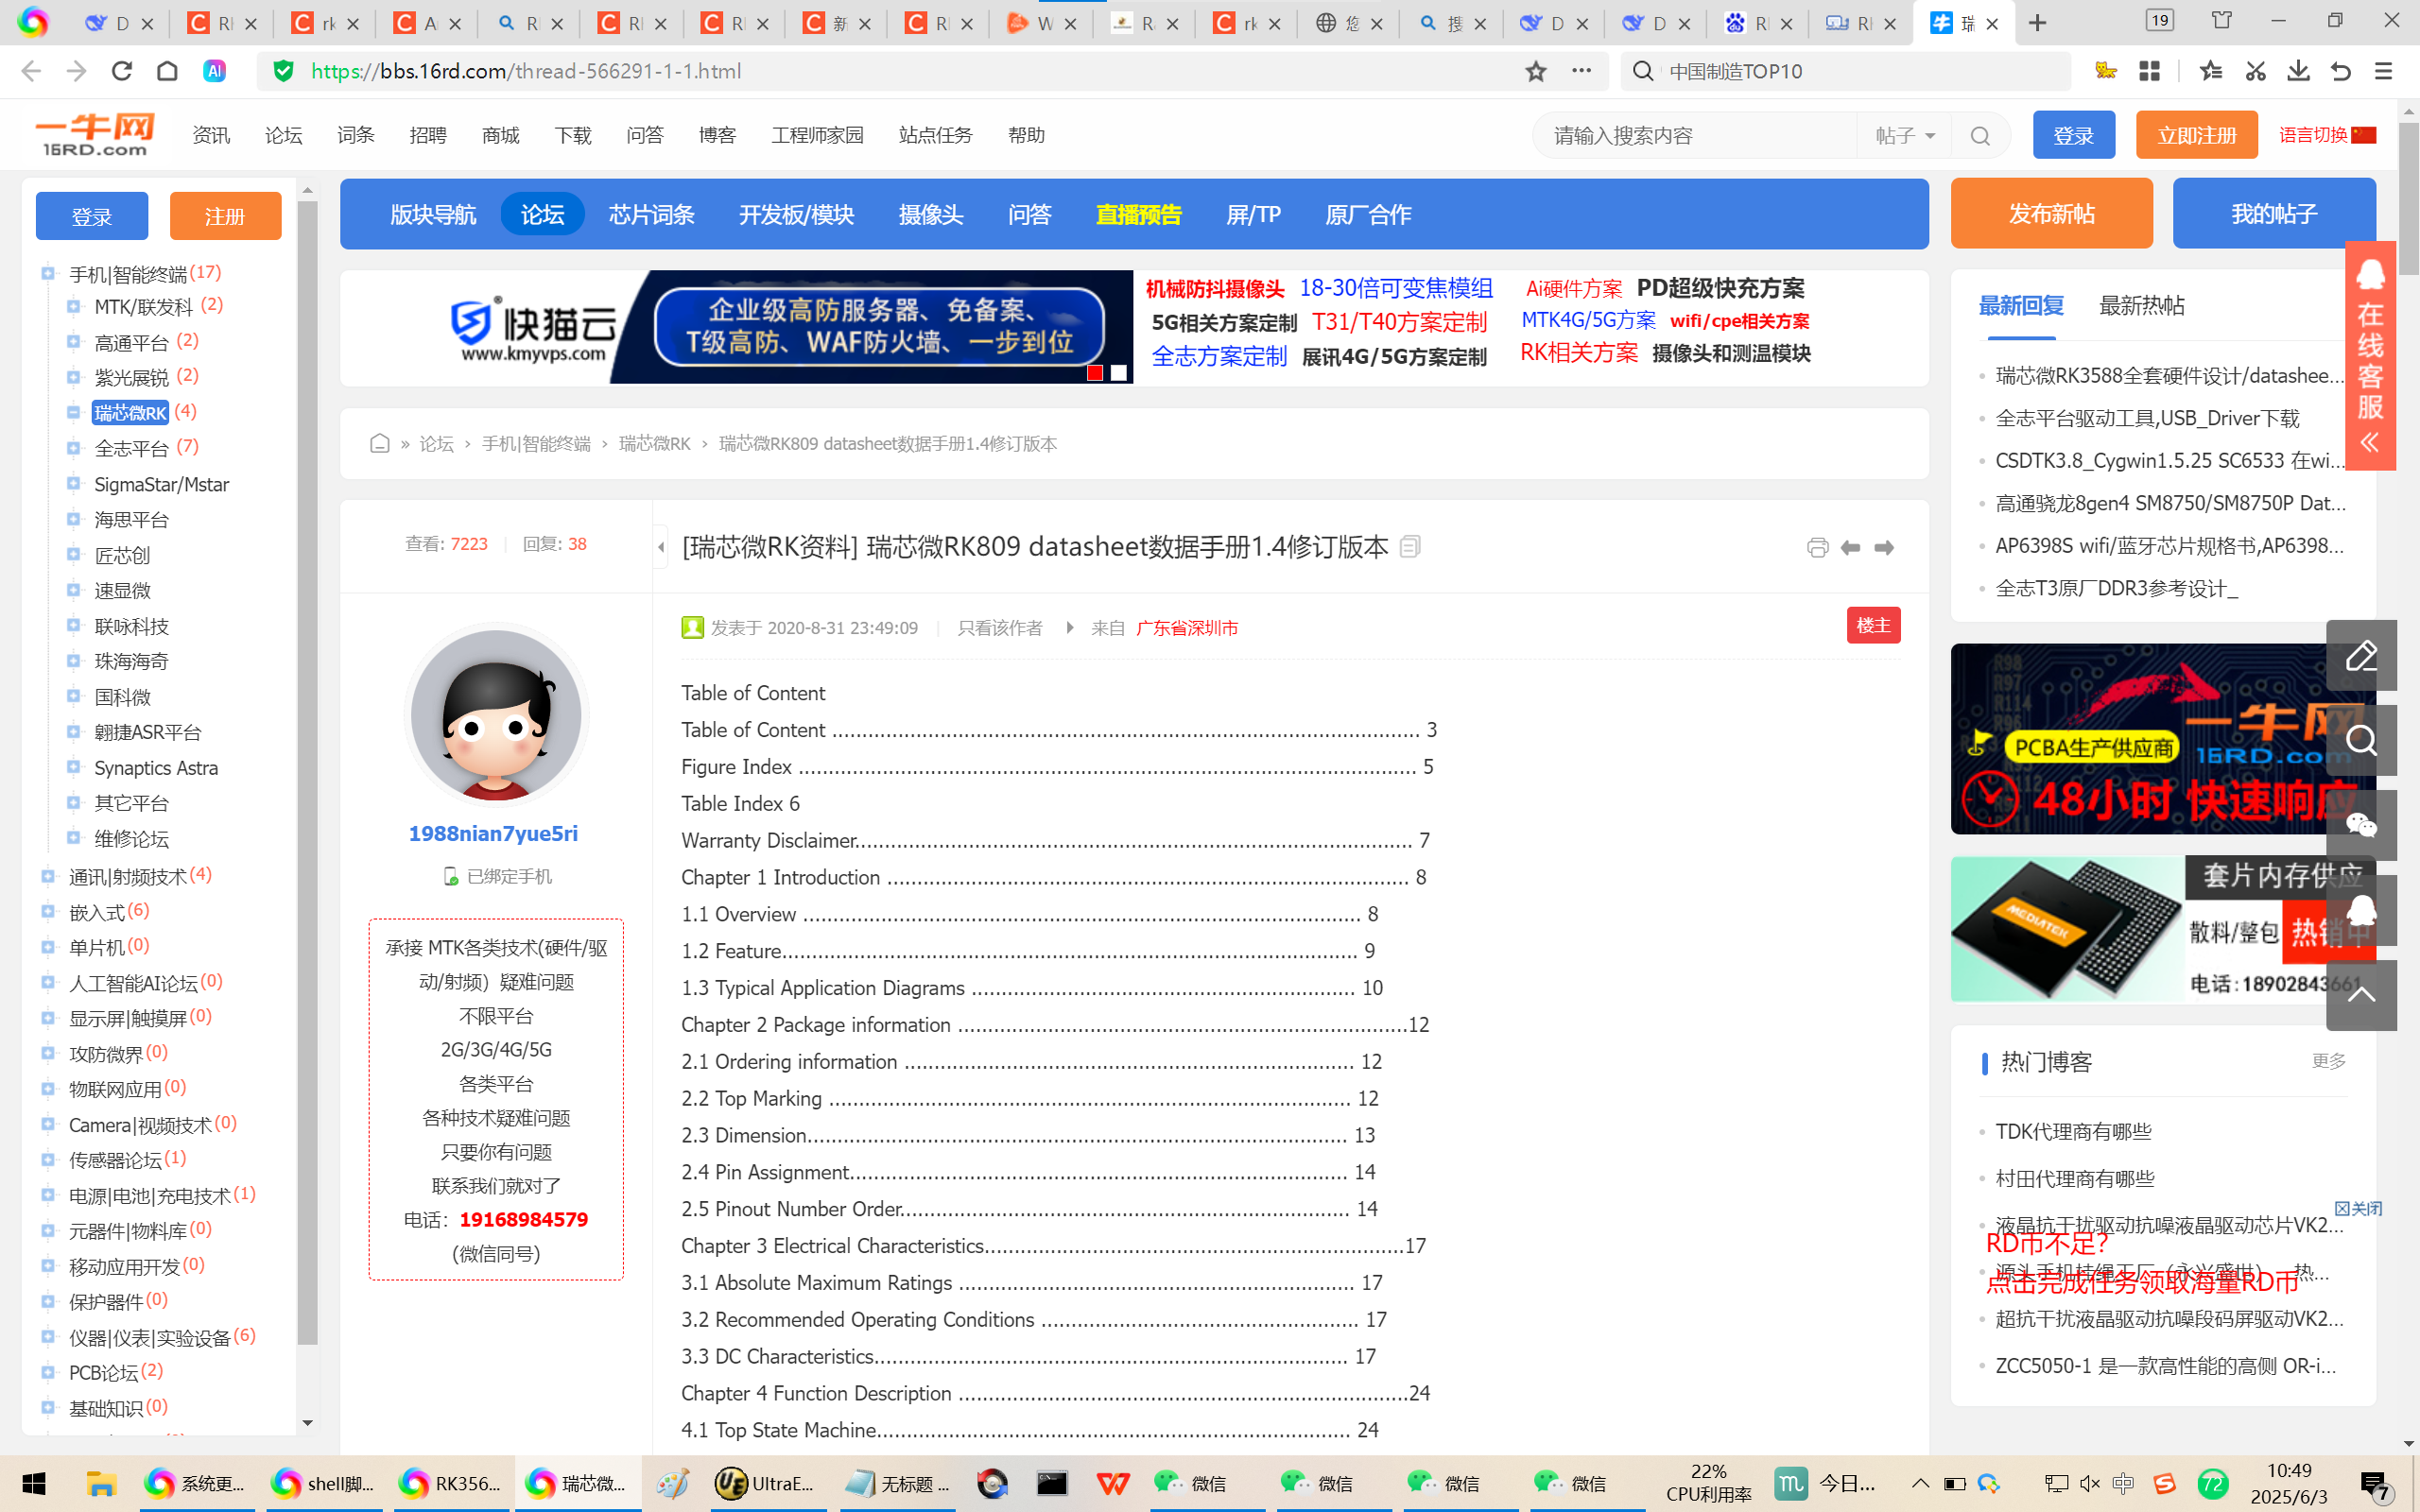This screenshot has width=2420, height=1512.
Task: Open 芯片词条 in blue navigation bar
Action: [651, 214]
